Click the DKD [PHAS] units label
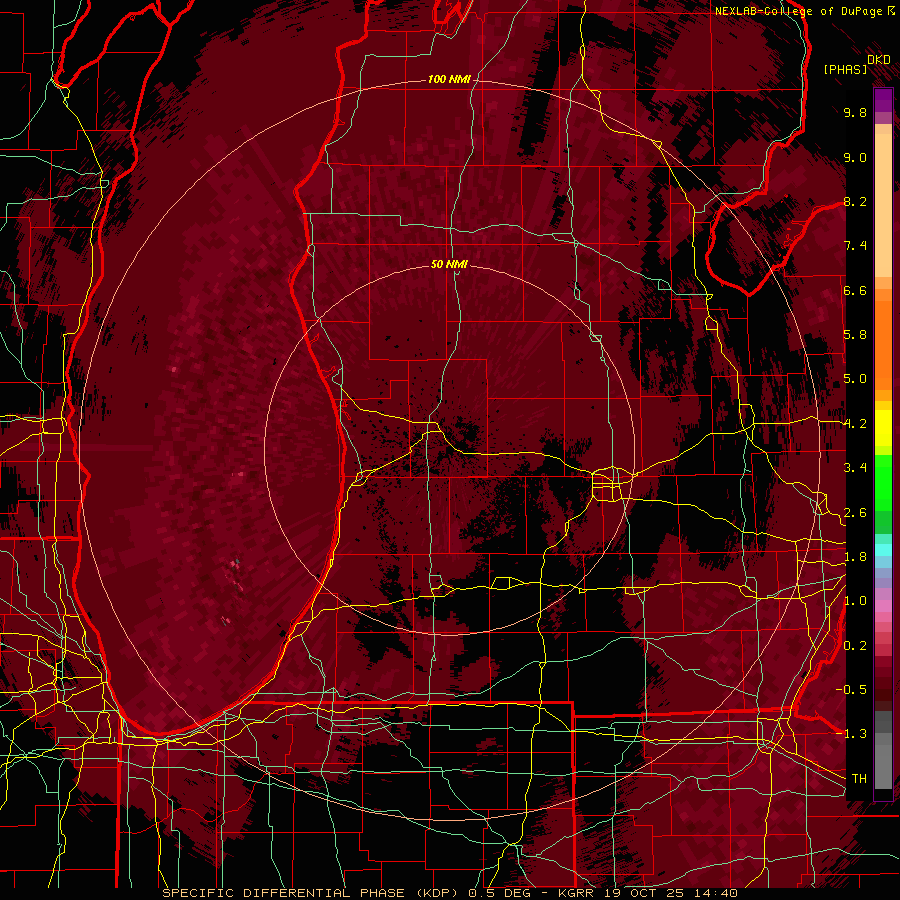The height and width of the screenshot is (900, 900). (x=856, y=65)
